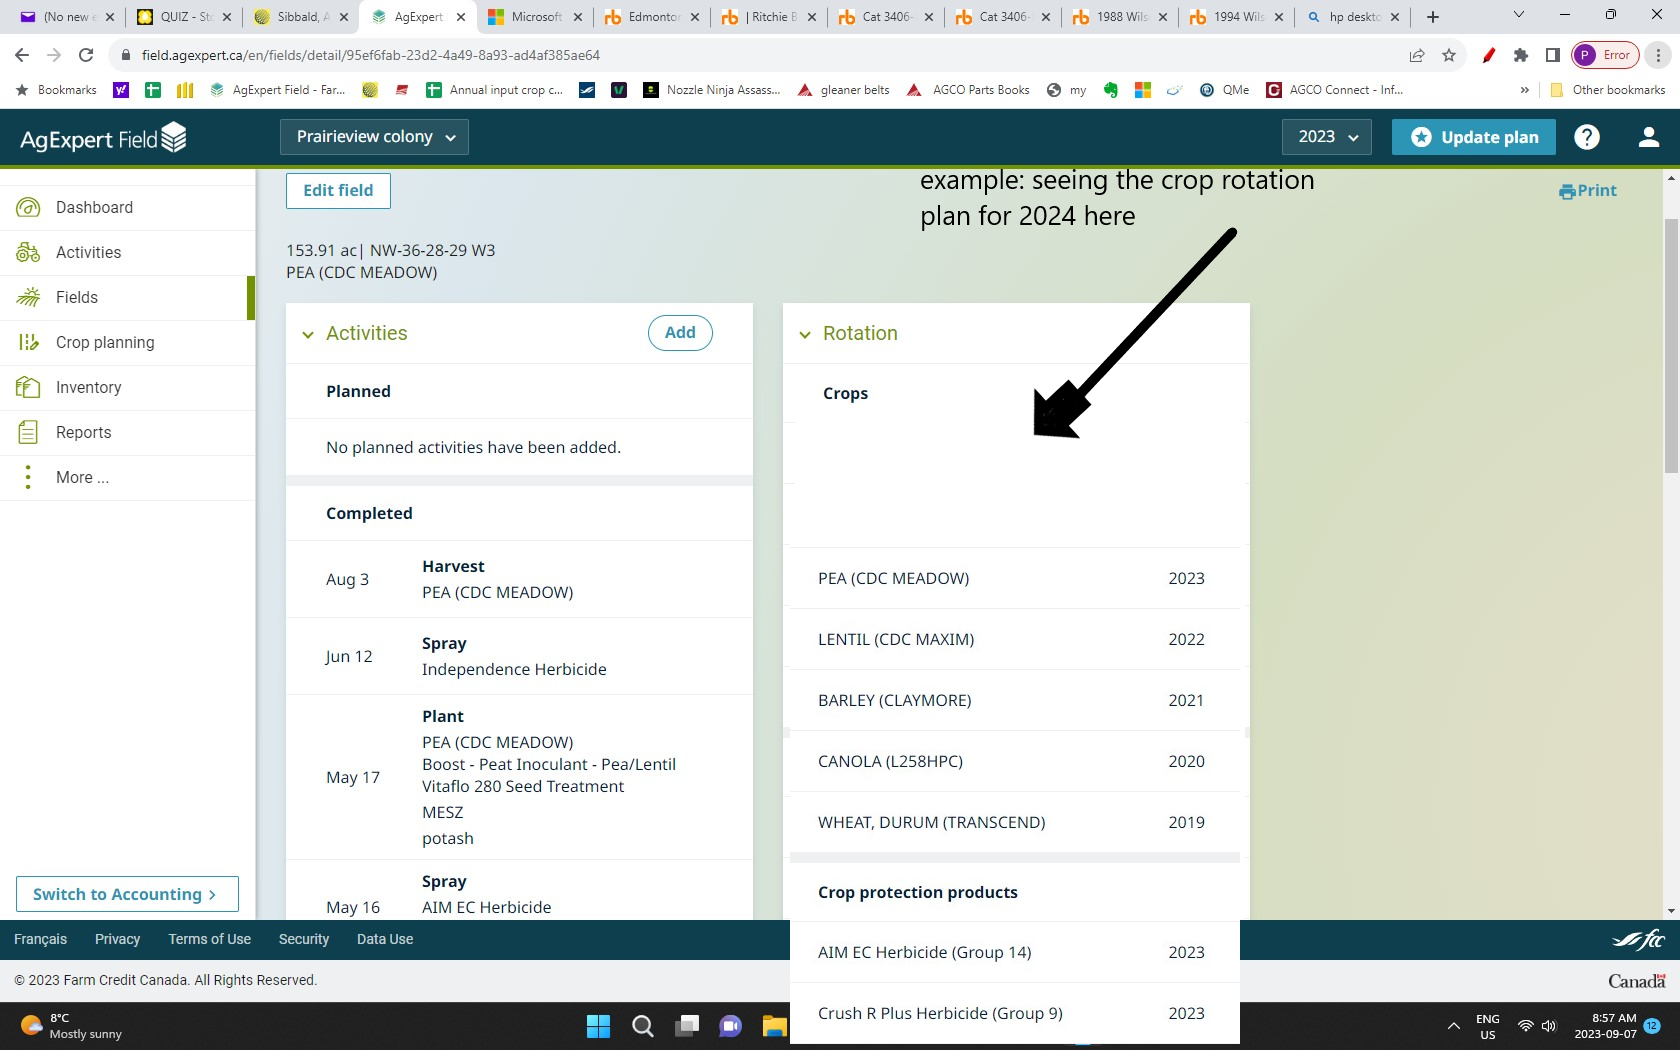
Task: Collapse the Activities section chevron
Action: click(308, 334)
